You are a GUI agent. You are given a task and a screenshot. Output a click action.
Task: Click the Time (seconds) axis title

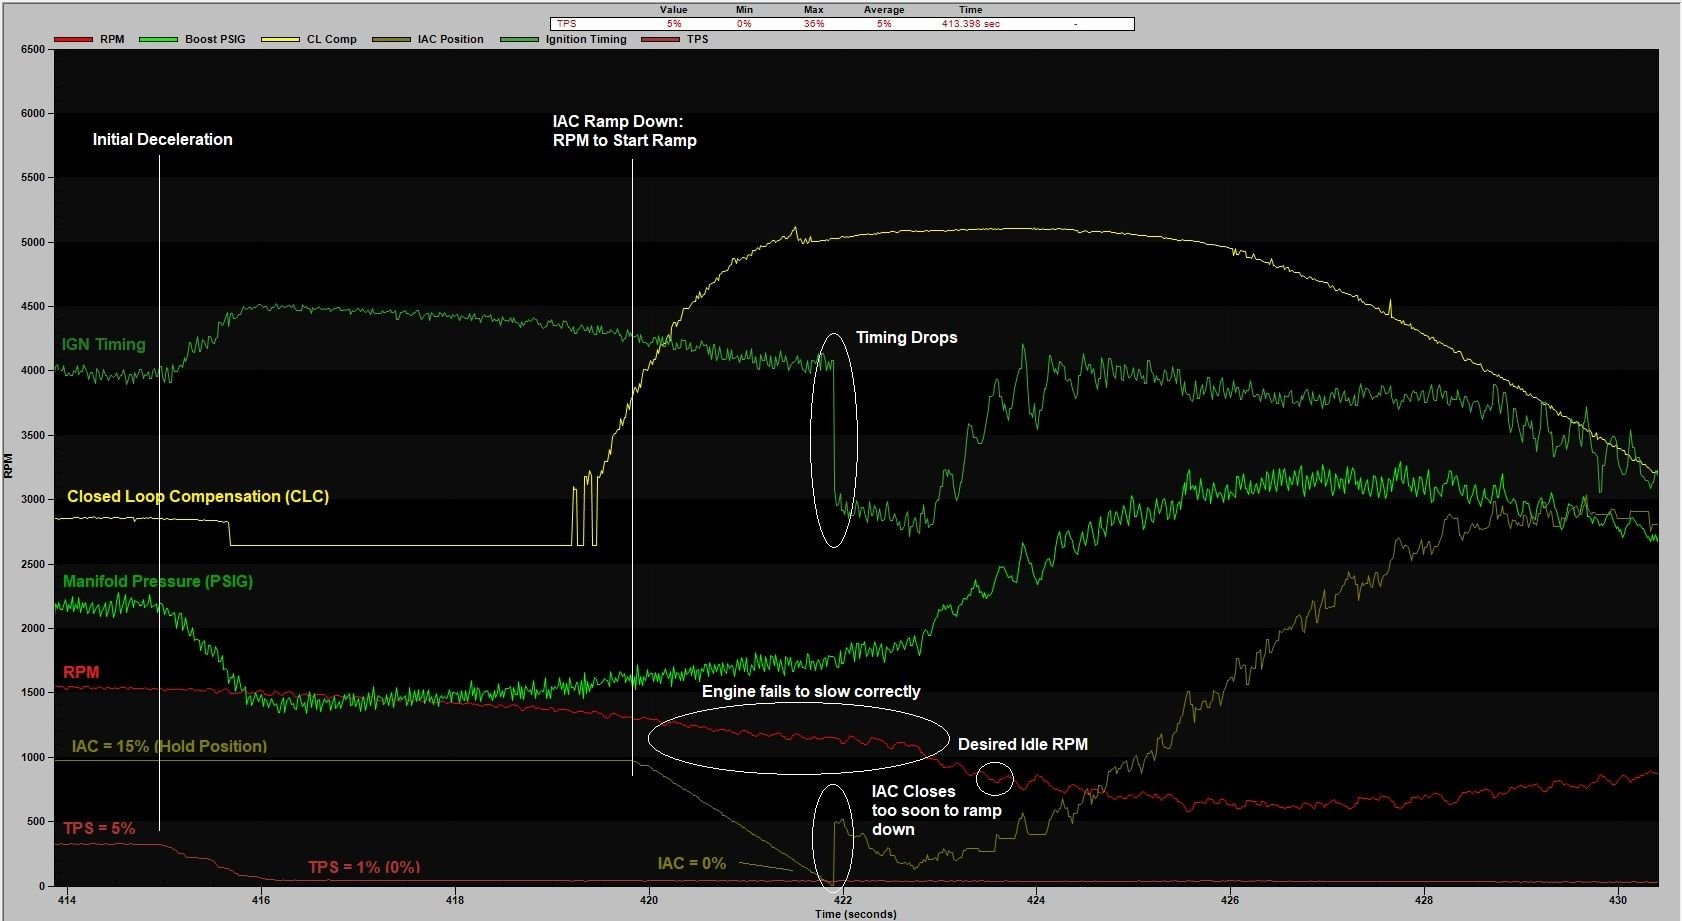(855, 914)
